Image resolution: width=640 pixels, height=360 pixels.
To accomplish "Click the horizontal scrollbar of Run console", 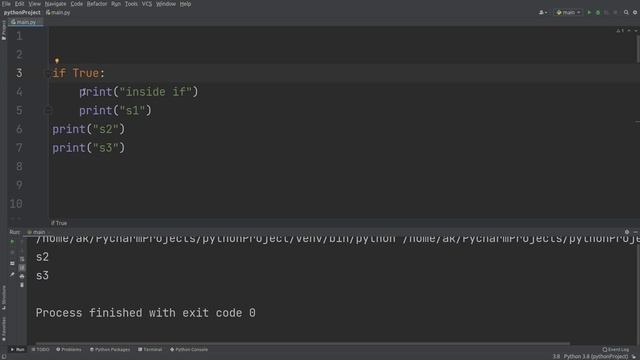I will pyautogui.click(x=302, y=344).
